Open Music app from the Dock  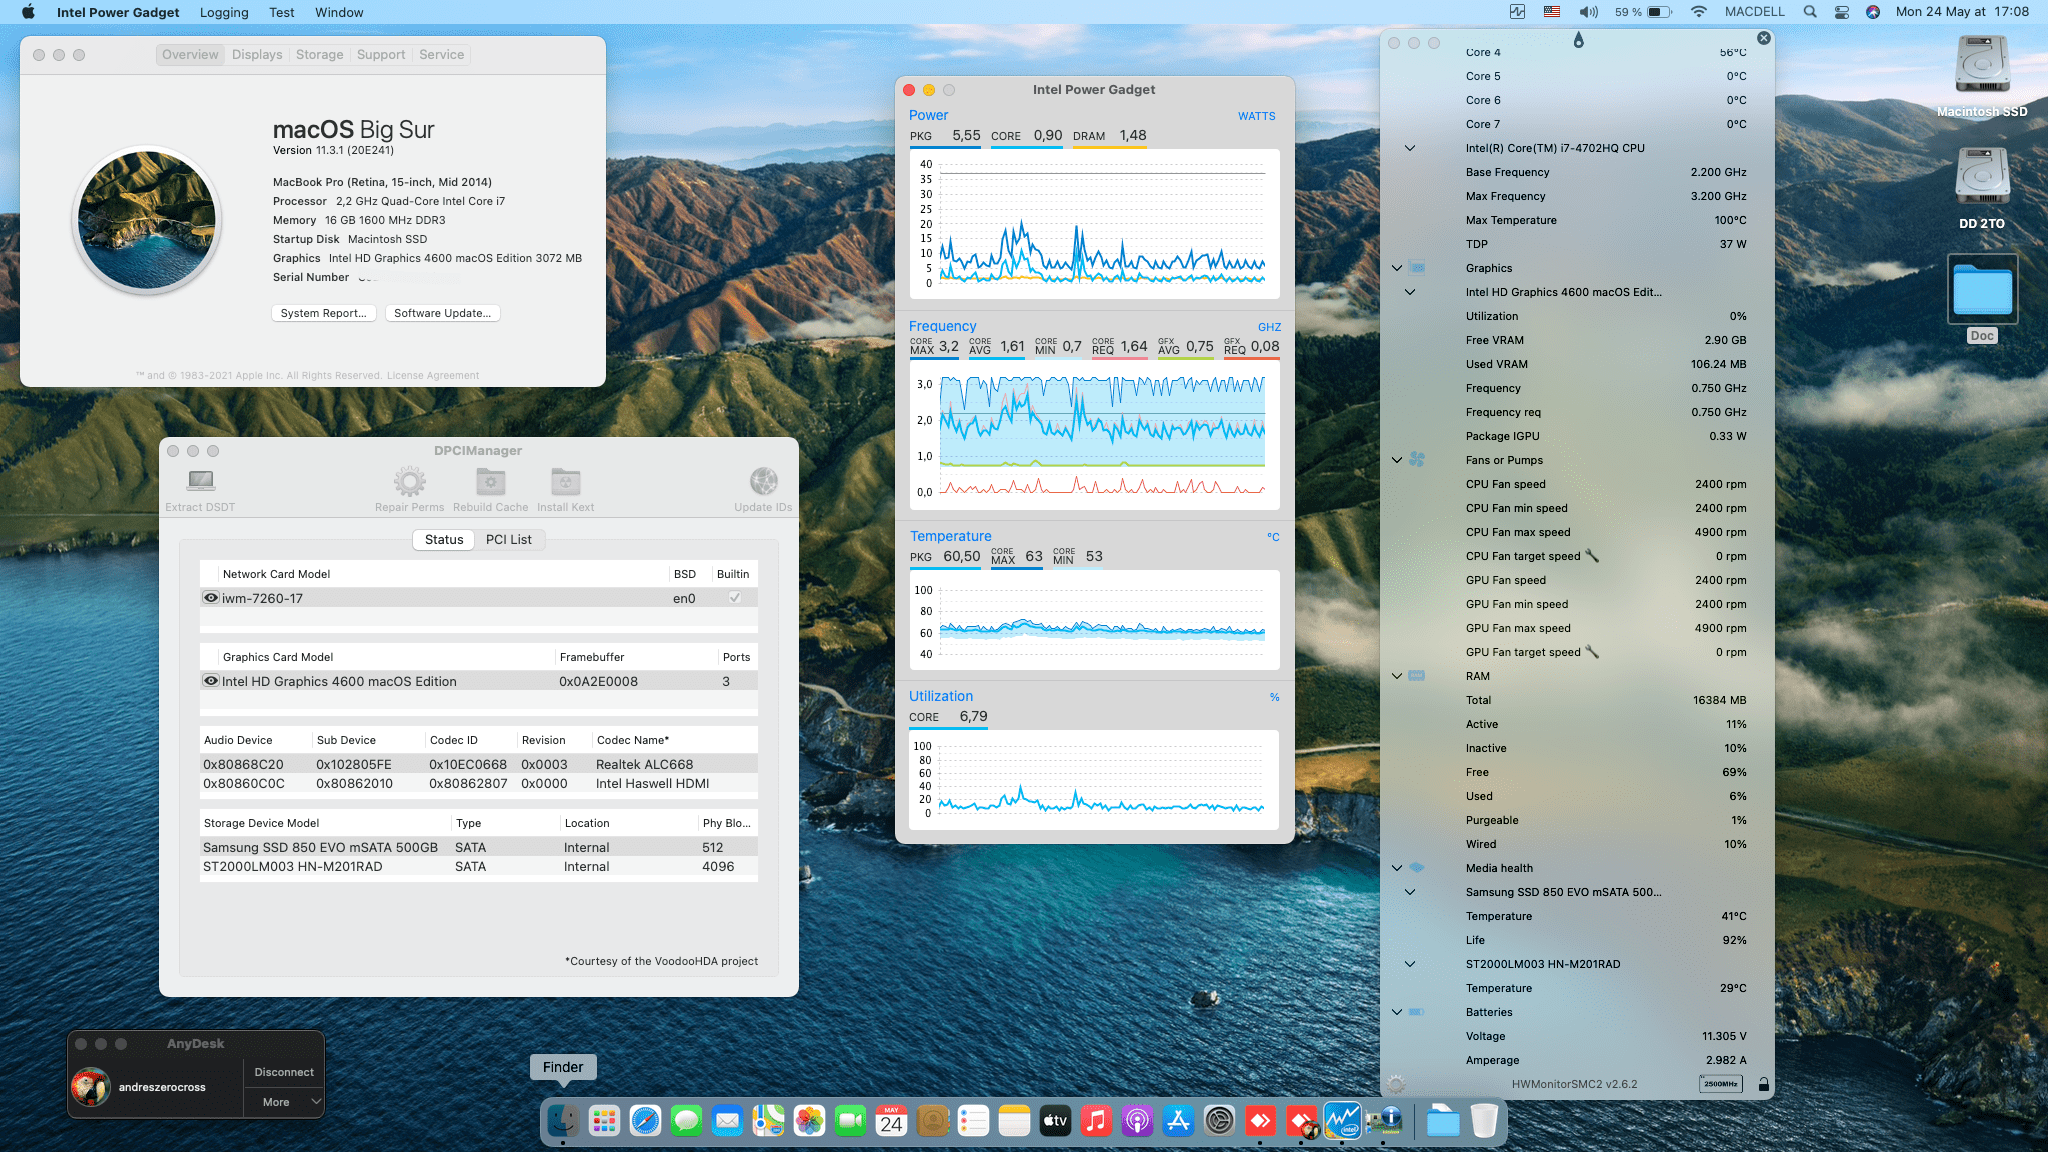(1096, 1121)
